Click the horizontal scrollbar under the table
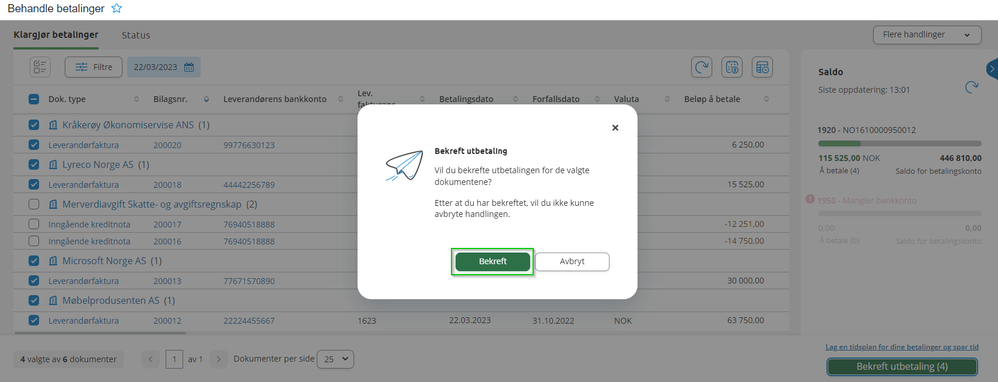Screen dimensions: 998x382 pyautogui.click(x=100, y=332)
